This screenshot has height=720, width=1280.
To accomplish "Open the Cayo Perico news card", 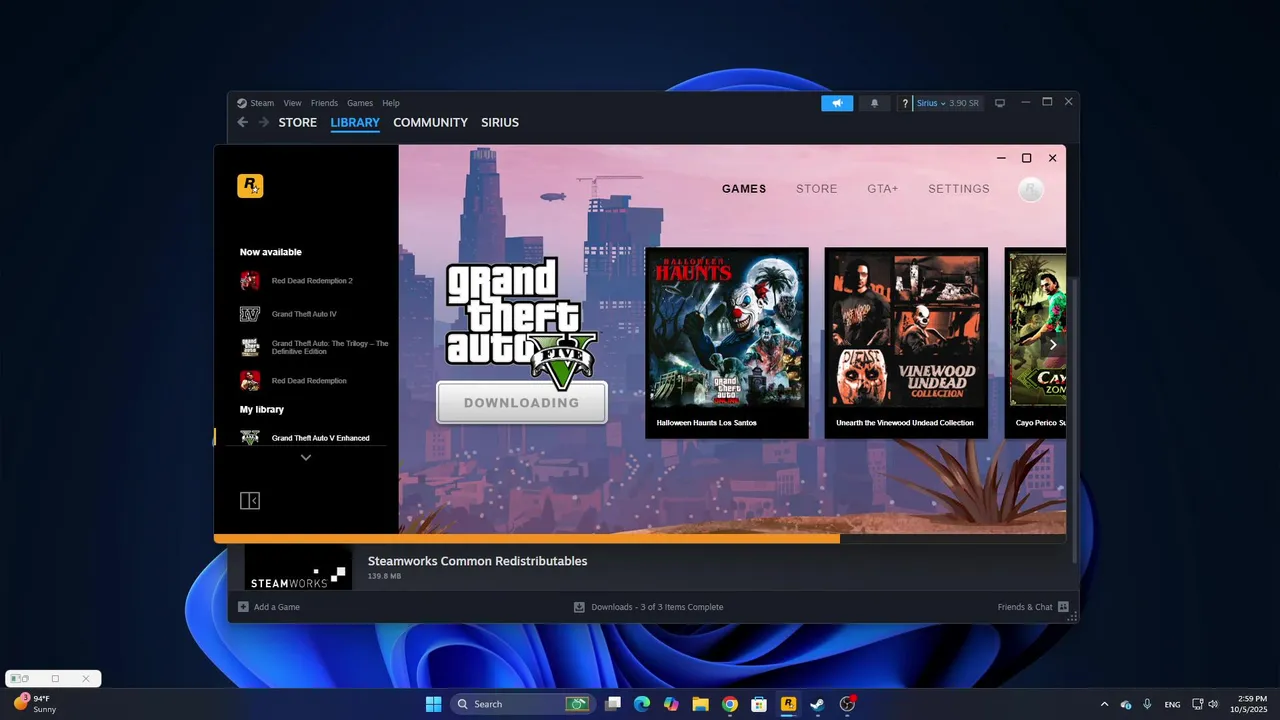I will pos(1035,343).
